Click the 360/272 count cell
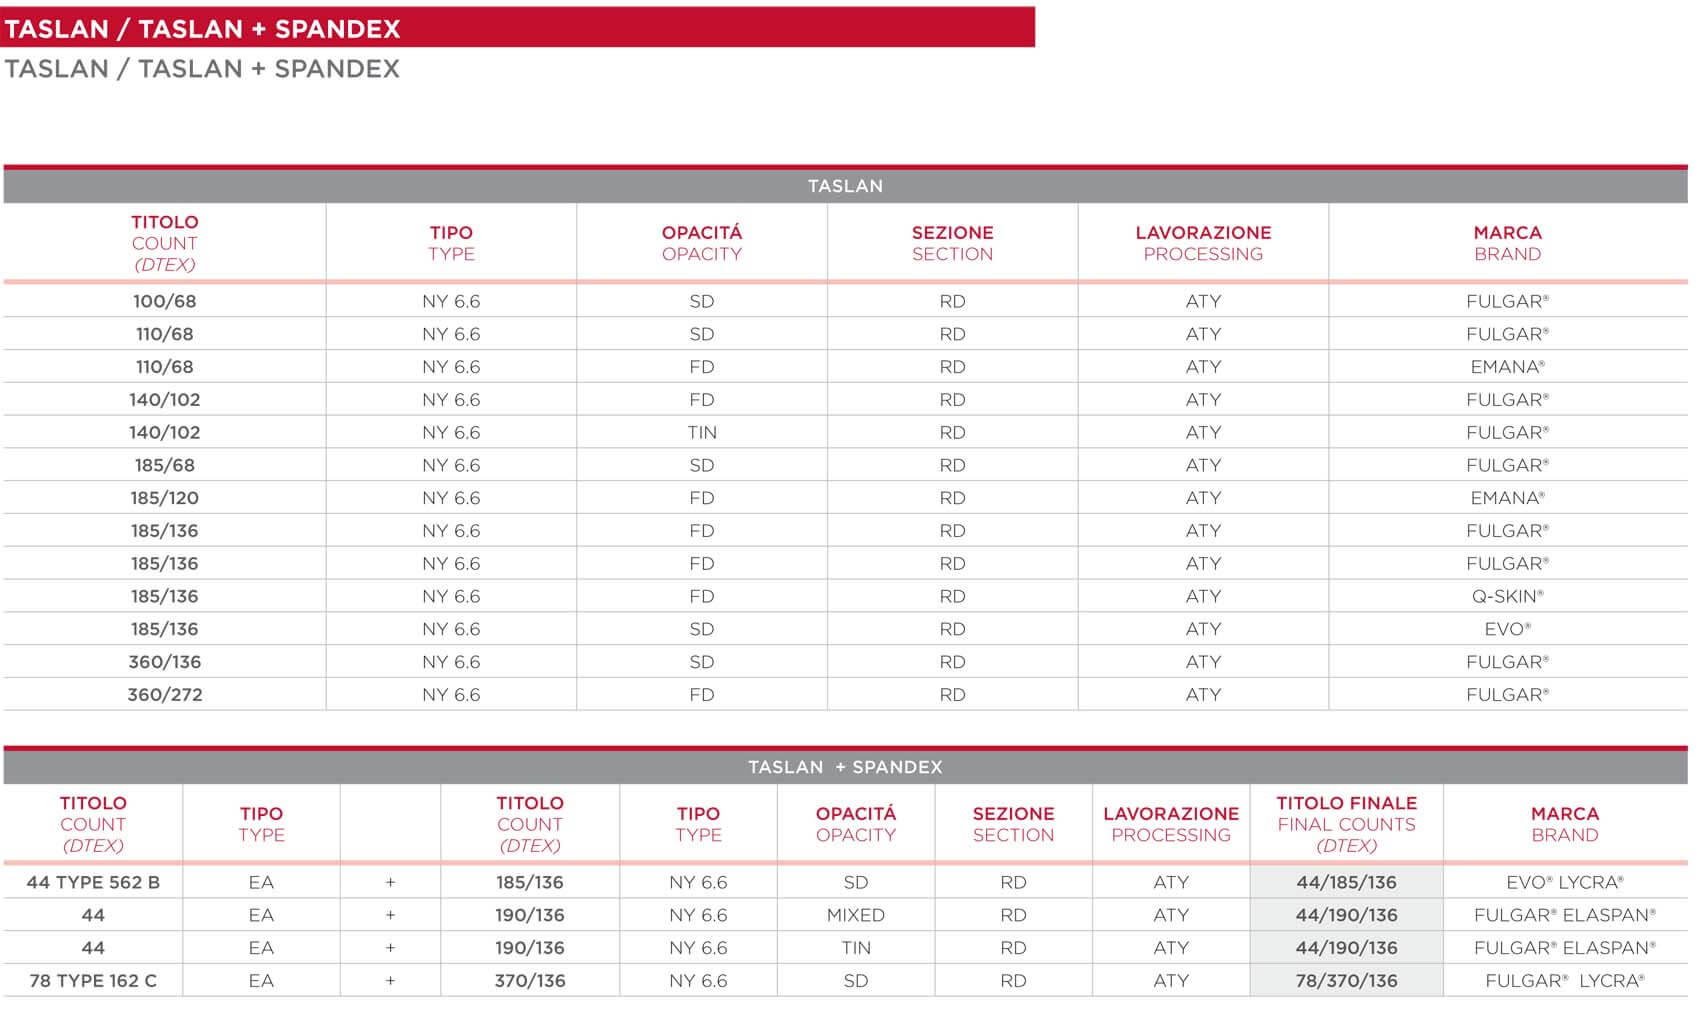 [x=164, y=695]
